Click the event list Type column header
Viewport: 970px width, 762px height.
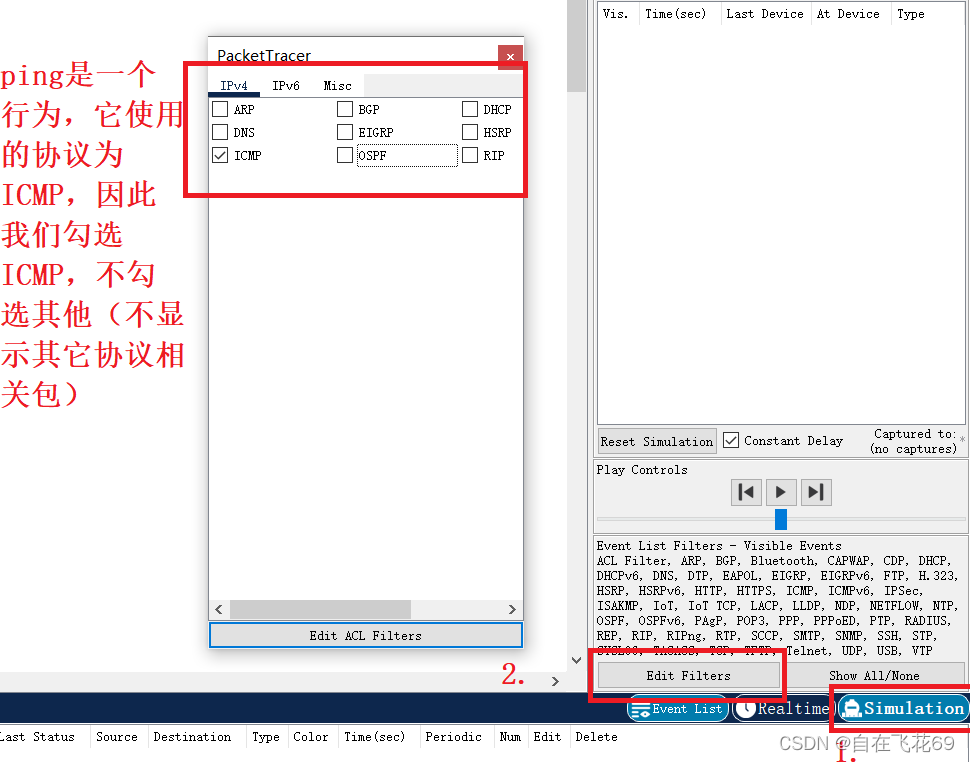(928, 14)
